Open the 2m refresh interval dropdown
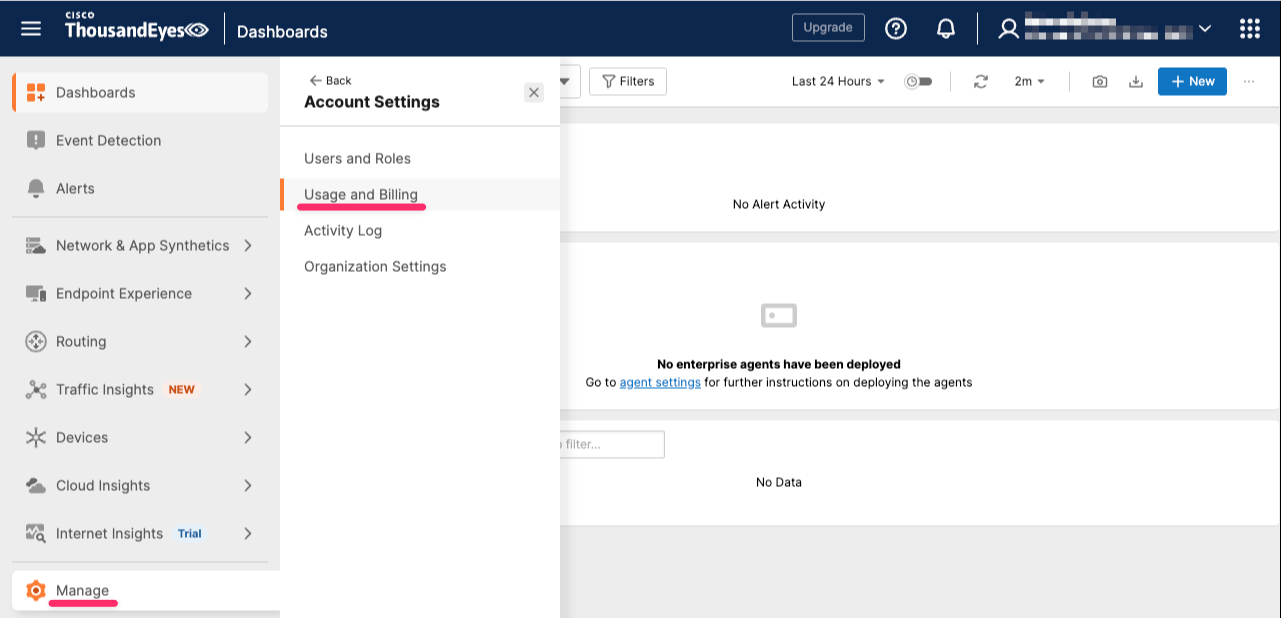 pos(1029,82)
